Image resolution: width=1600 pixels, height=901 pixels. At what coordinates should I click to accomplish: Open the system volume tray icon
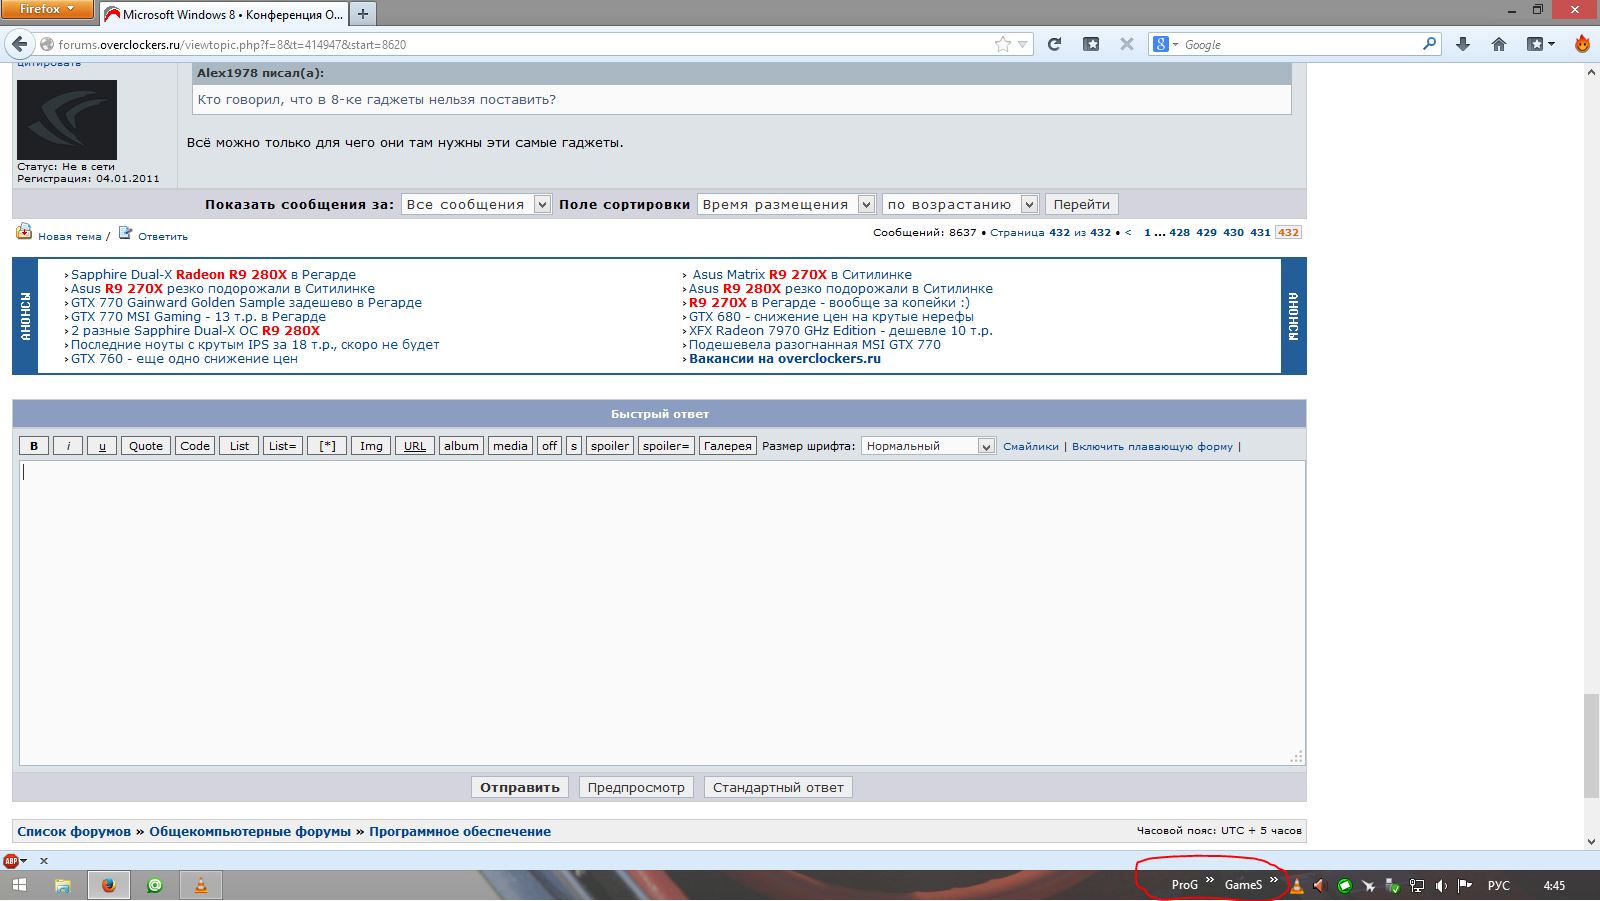[x=1441, y=885]
